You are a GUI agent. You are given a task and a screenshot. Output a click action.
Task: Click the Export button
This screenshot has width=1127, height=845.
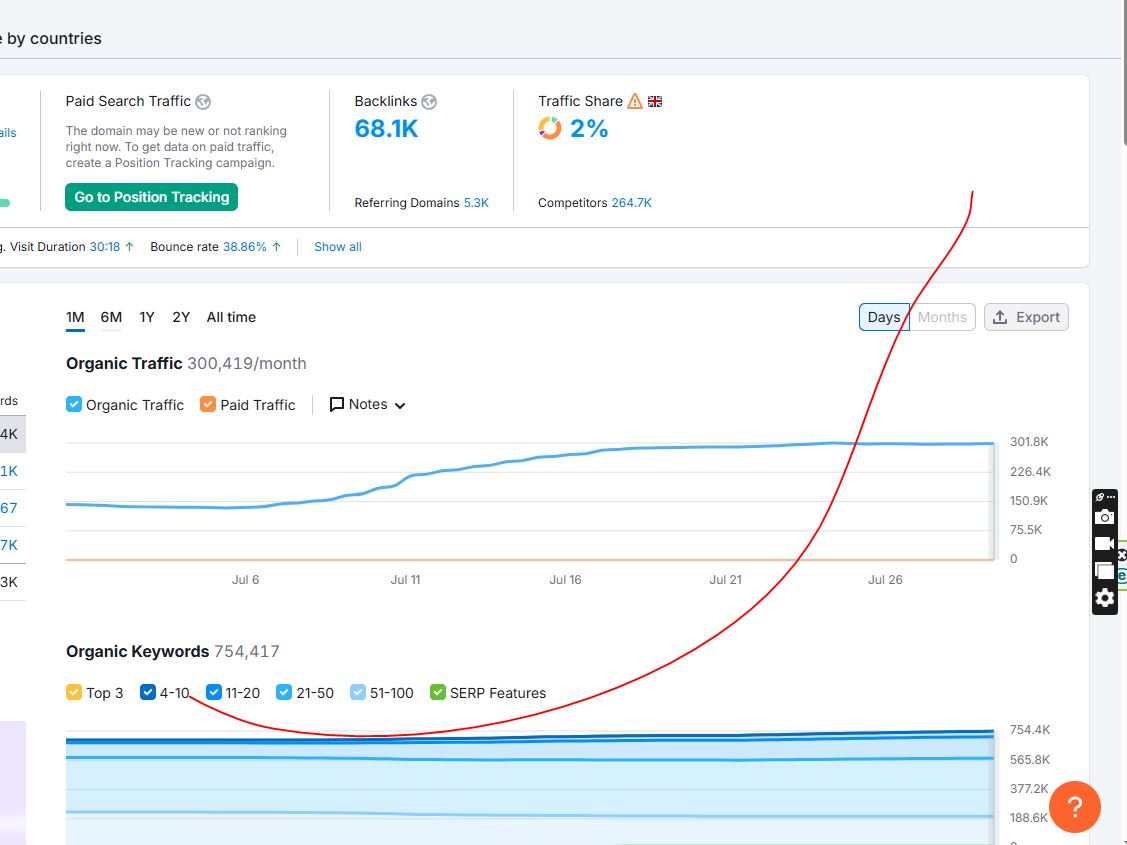1026,317
